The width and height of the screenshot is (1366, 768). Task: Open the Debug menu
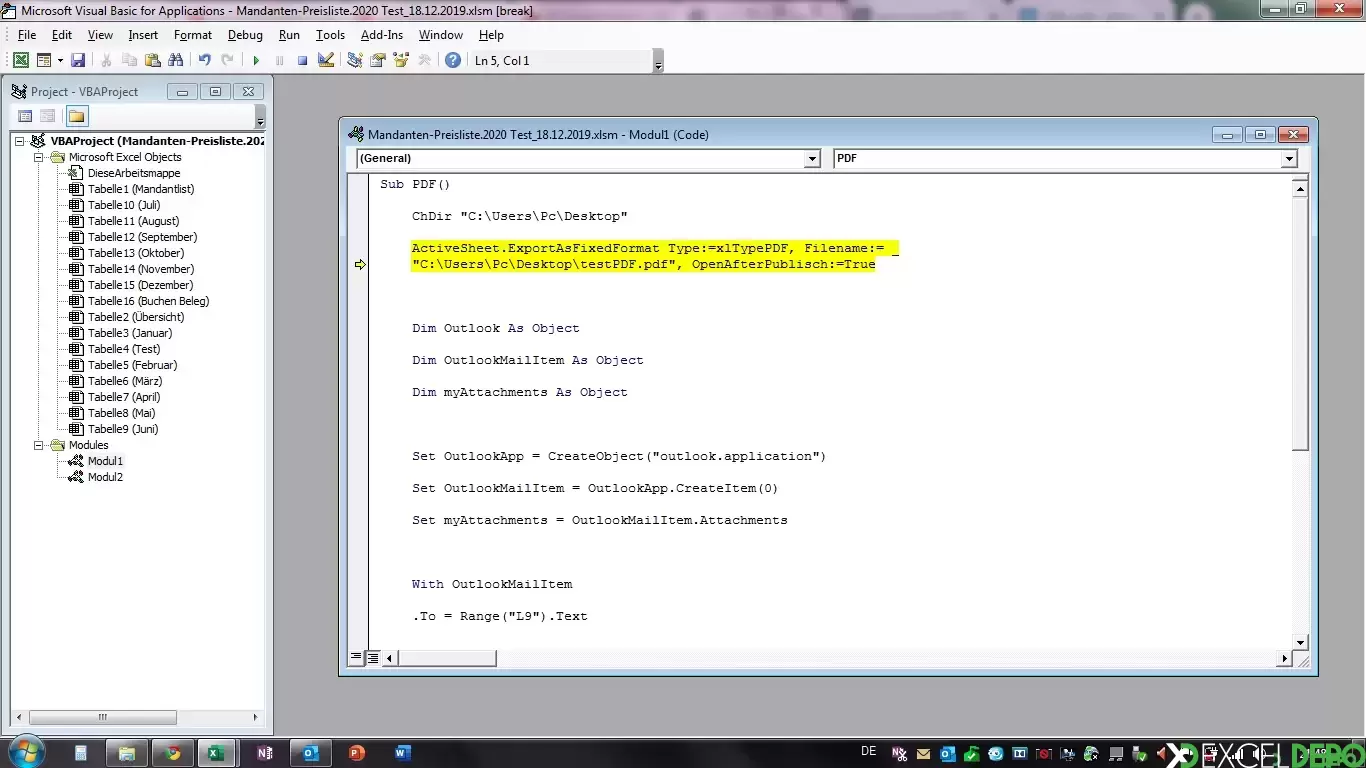pos(245,34)
